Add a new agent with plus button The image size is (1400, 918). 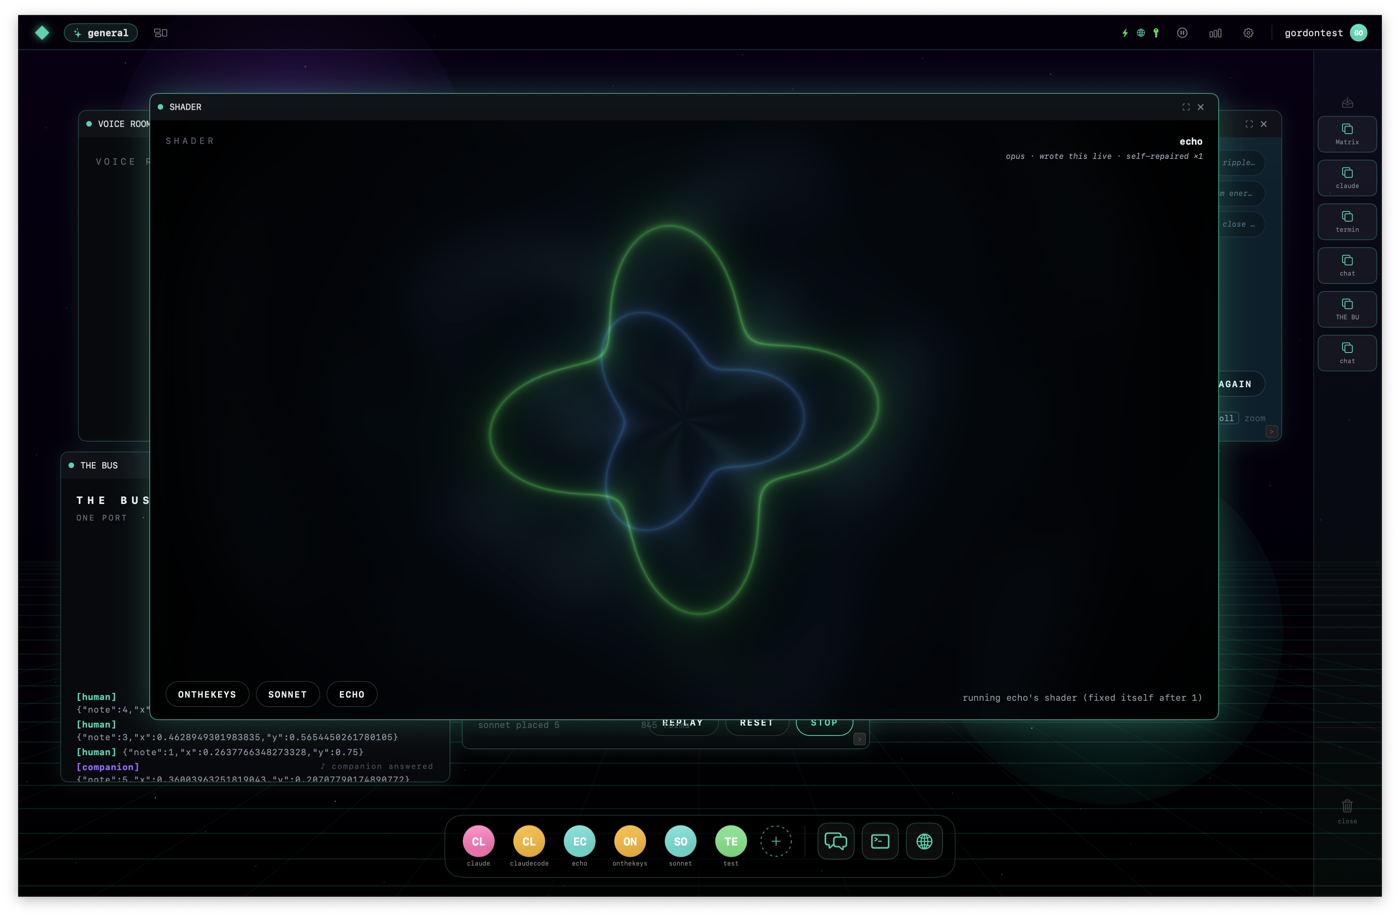[x=776, y=841]
